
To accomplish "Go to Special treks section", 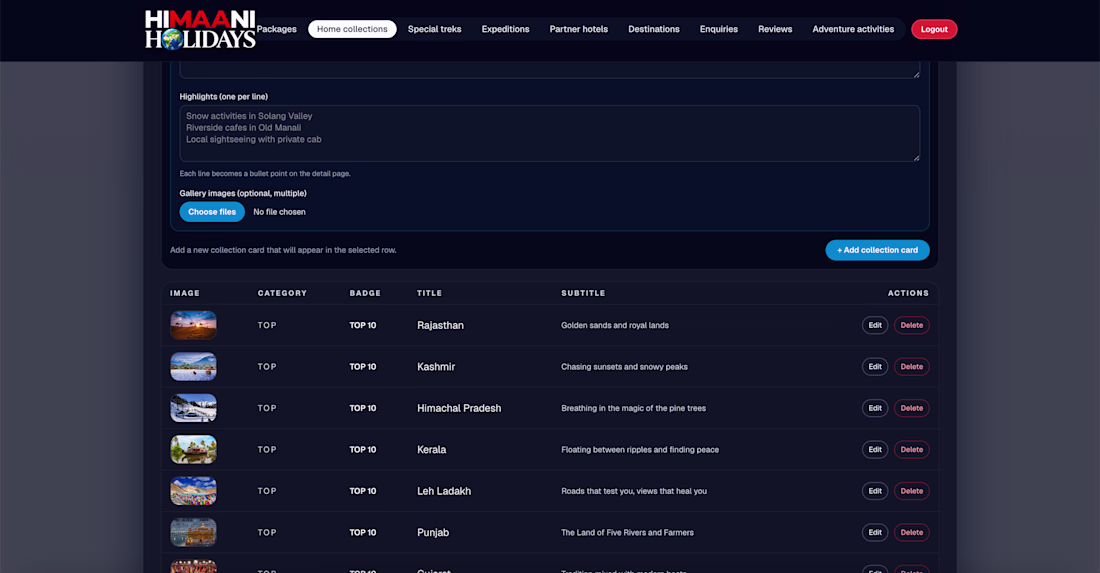I will pos(434,29).
